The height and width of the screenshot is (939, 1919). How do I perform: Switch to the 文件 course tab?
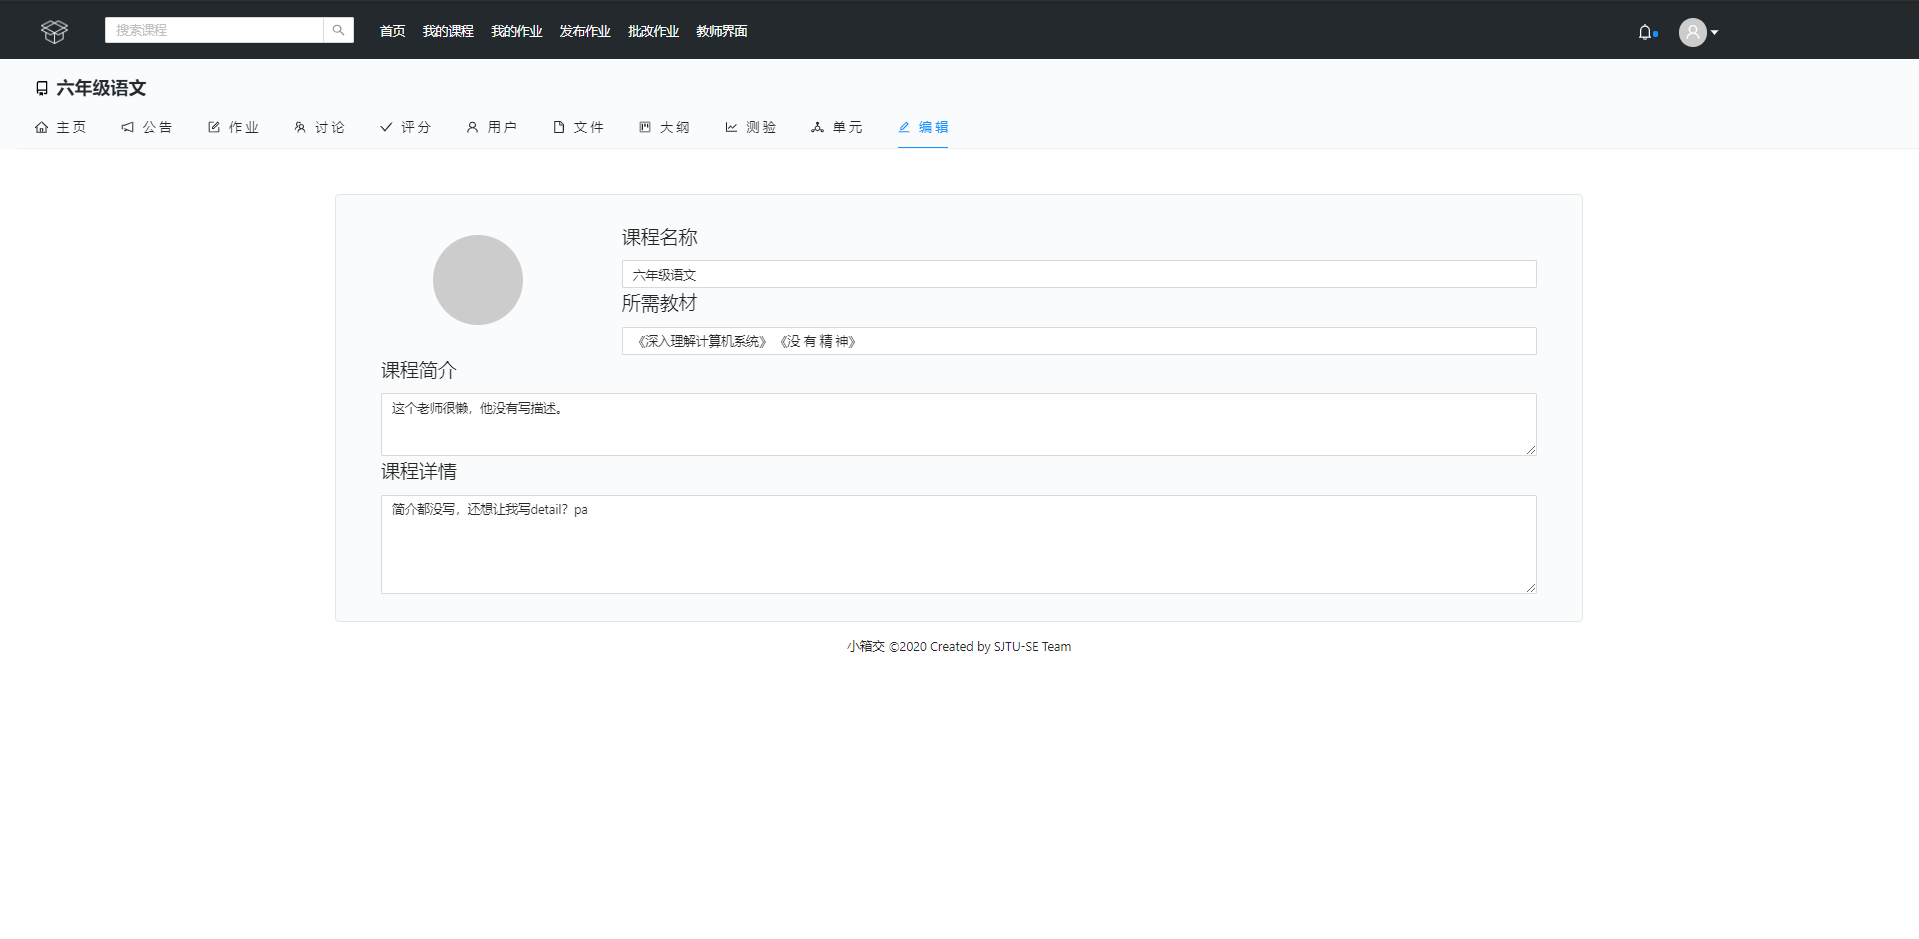(578, 127)
